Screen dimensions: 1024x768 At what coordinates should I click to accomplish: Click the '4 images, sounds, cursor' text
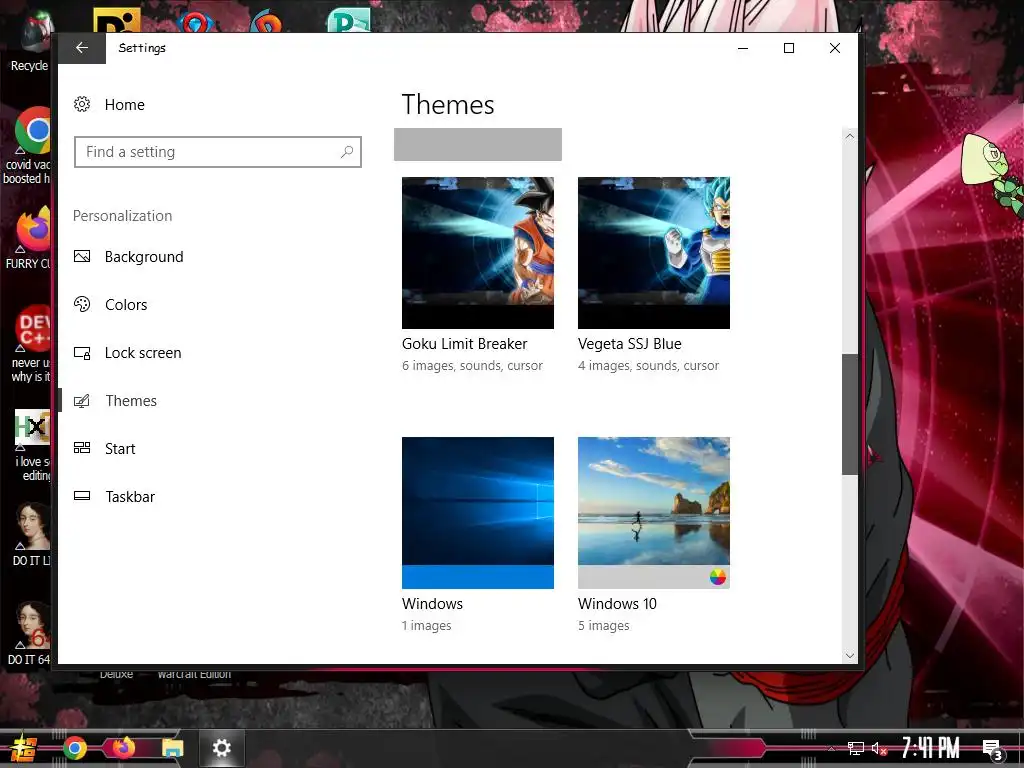tap(648, 366)
